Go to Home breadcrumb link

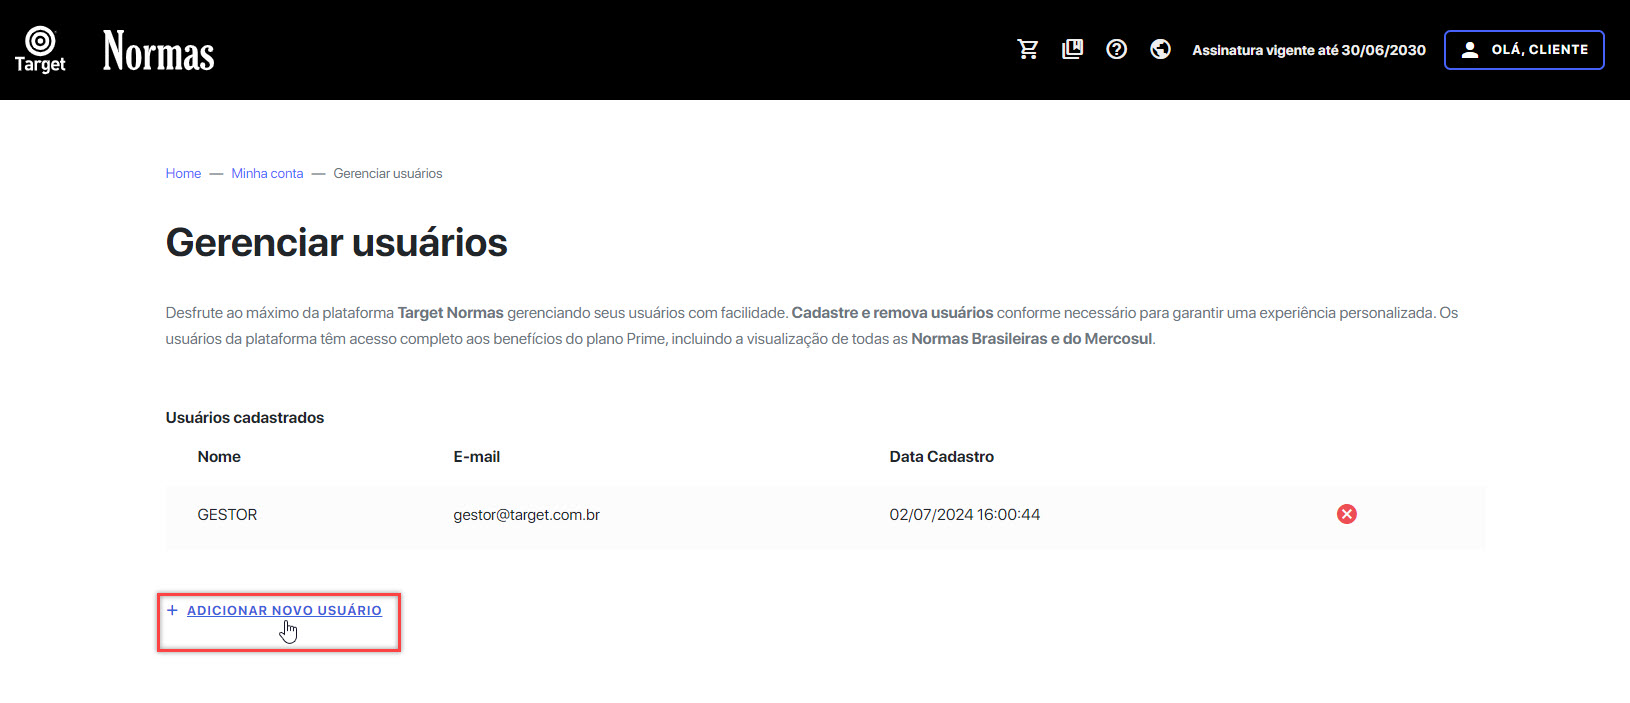(183, 173)
